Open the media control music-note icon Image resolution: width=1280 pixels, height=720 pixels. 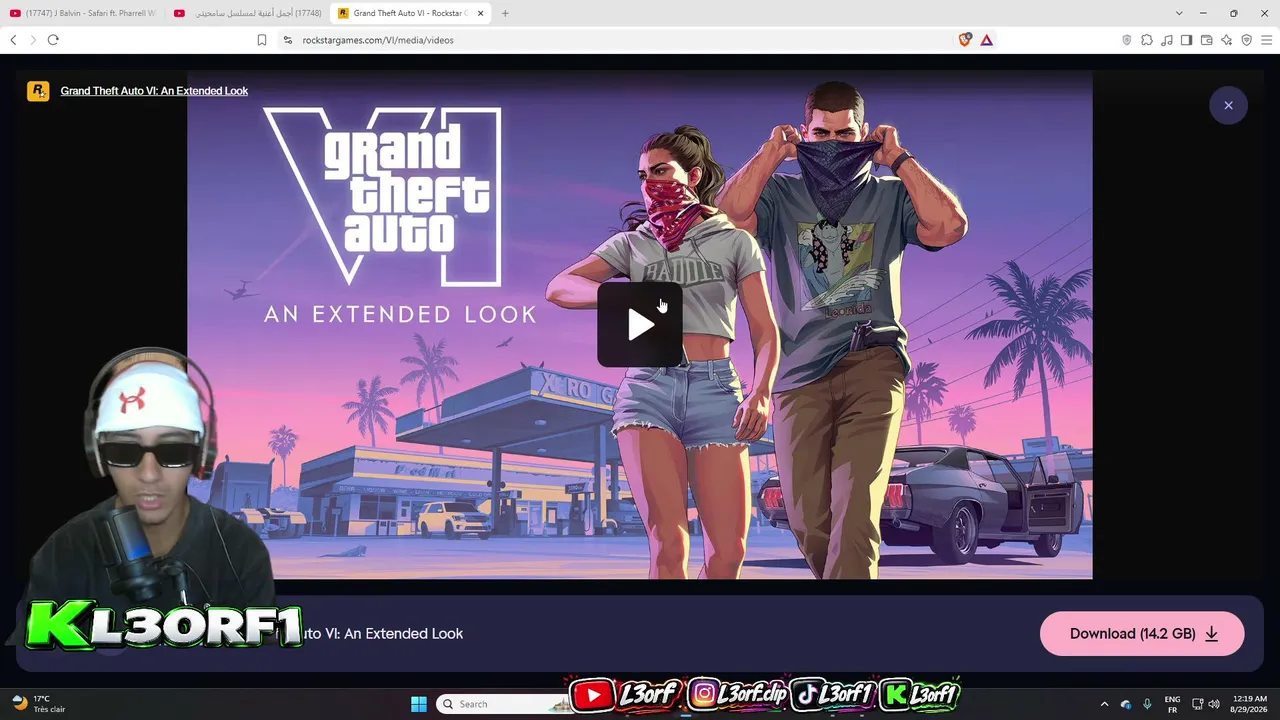(1167, 40)
